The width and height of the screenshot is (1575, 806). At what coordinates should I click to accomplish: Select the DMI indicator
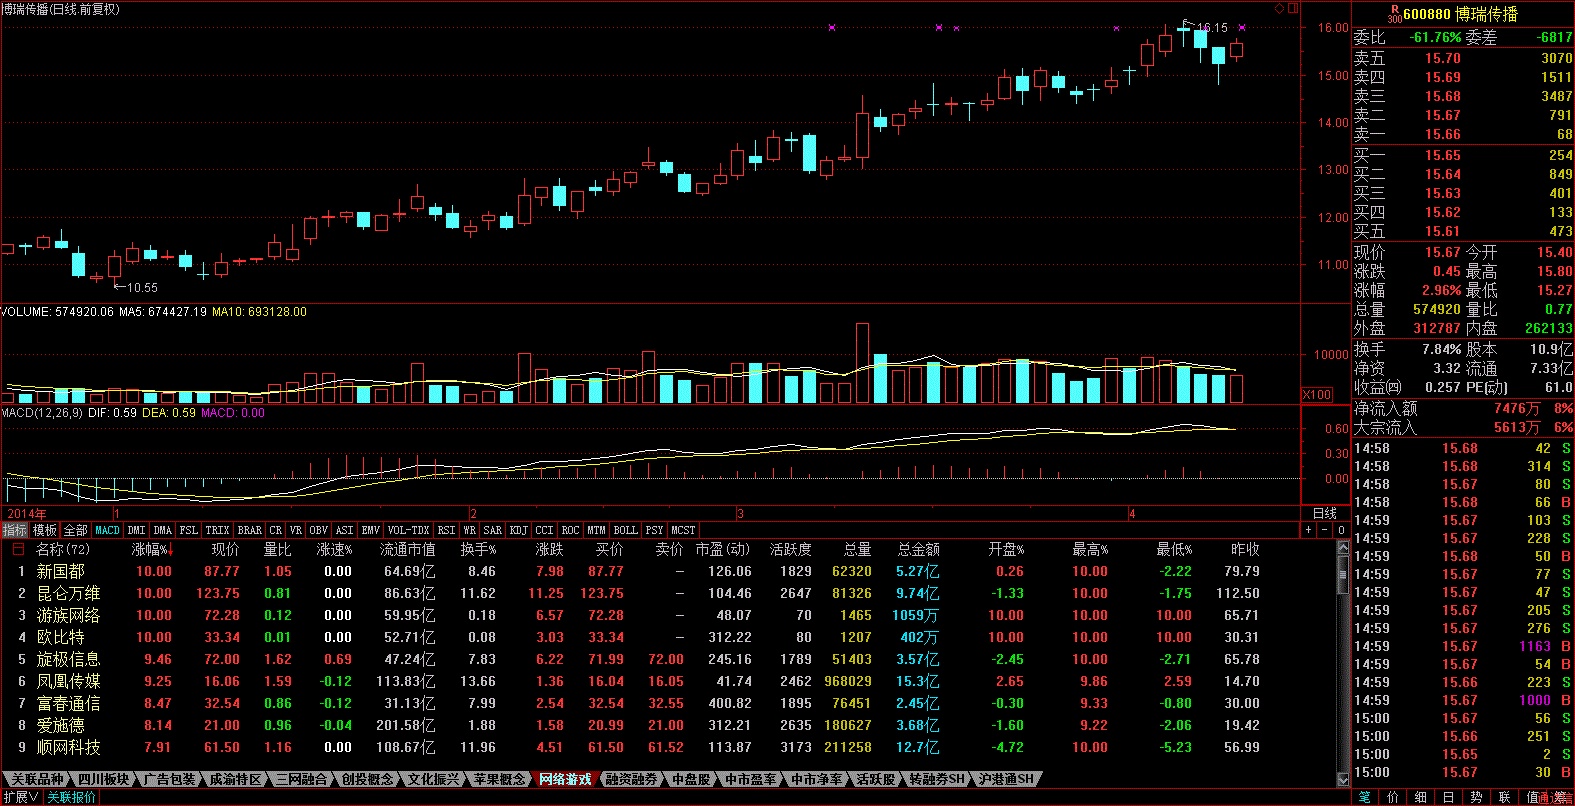point(137,530)
